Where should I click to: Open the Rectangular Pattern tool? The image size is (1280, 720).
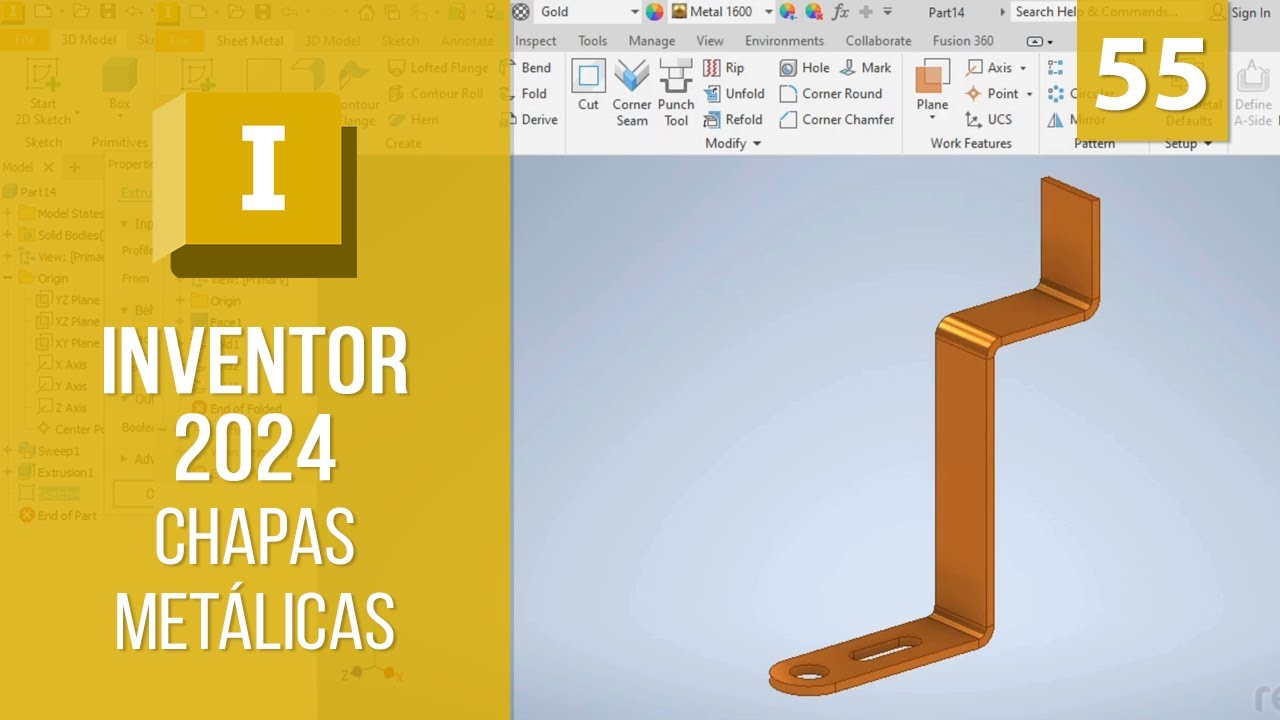pyautogui.click(x=1057, y=68)
